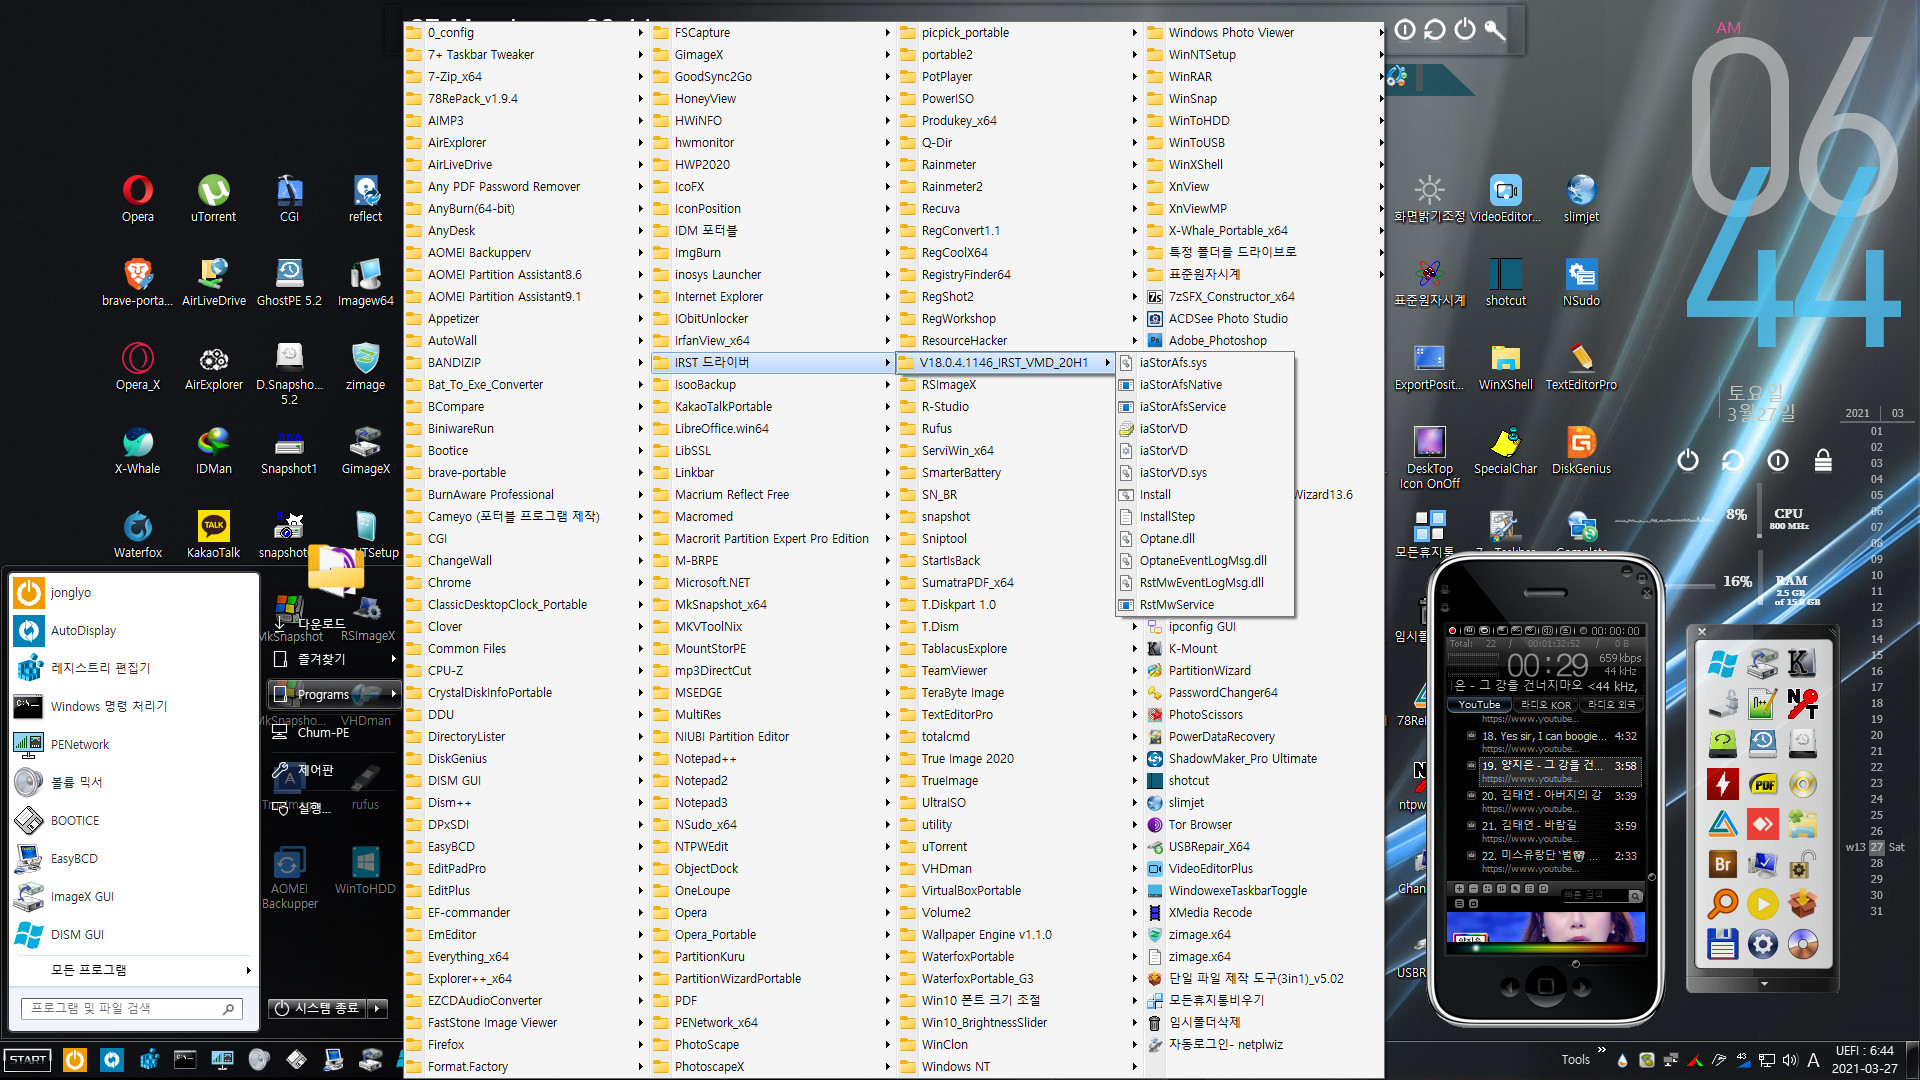This screenshot has height=1080, width=1920.
Task: Open PartitionWizard menu entry
Action: coord(1265,670)
